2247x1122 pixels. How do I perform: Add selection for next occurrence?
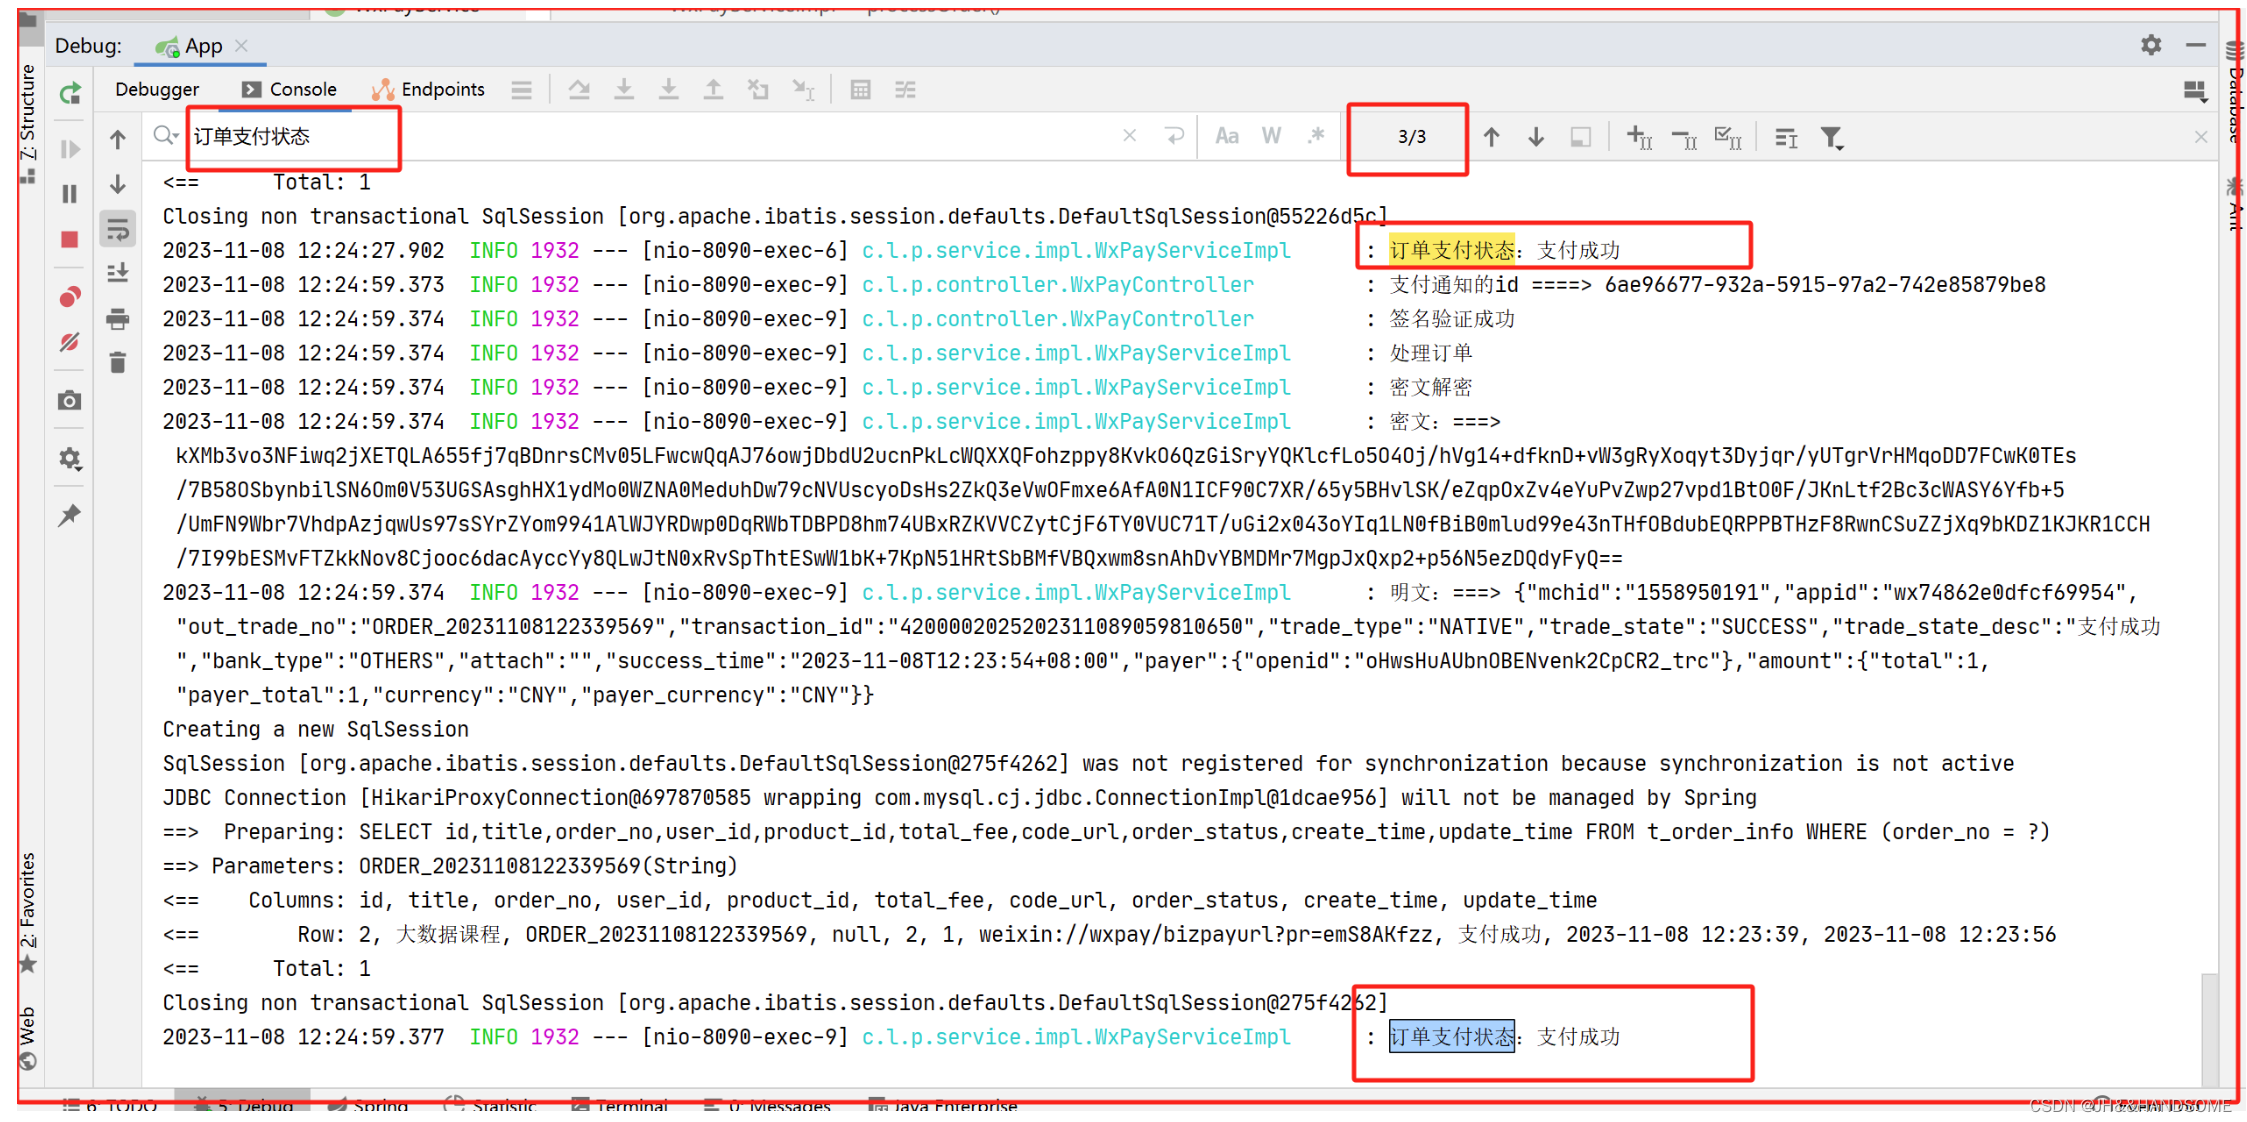1640,137
